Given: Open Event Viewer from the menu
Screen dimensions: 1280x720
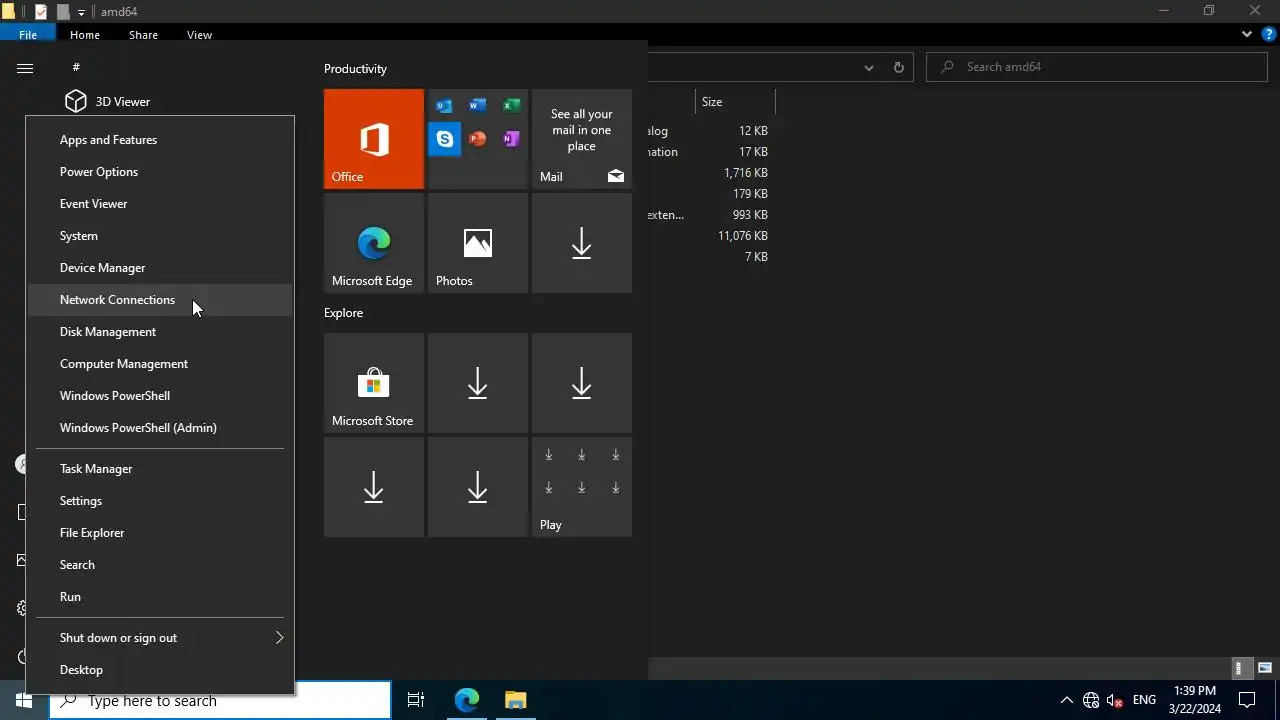Looking at the screenshot, I should tap(160, 204).
